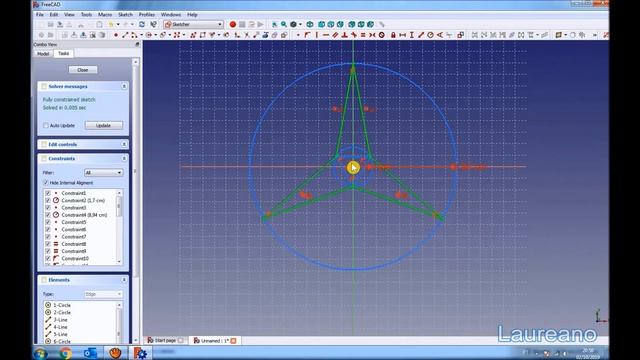This screenshot has width=640, height=360.
Task: Uncheck the Constraint10 checkbox
Action: tap(48, 258)
